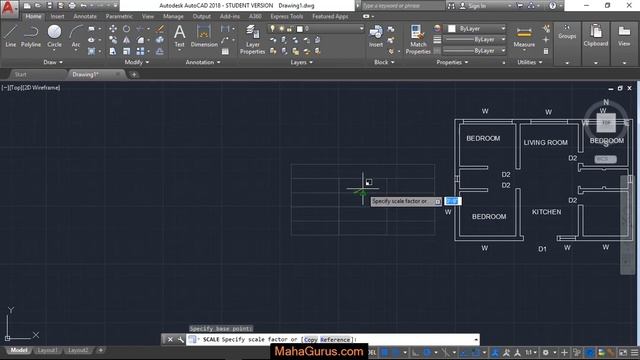Select the Explode tool in Modify panel
640x360 pixels.
point(160,40)
